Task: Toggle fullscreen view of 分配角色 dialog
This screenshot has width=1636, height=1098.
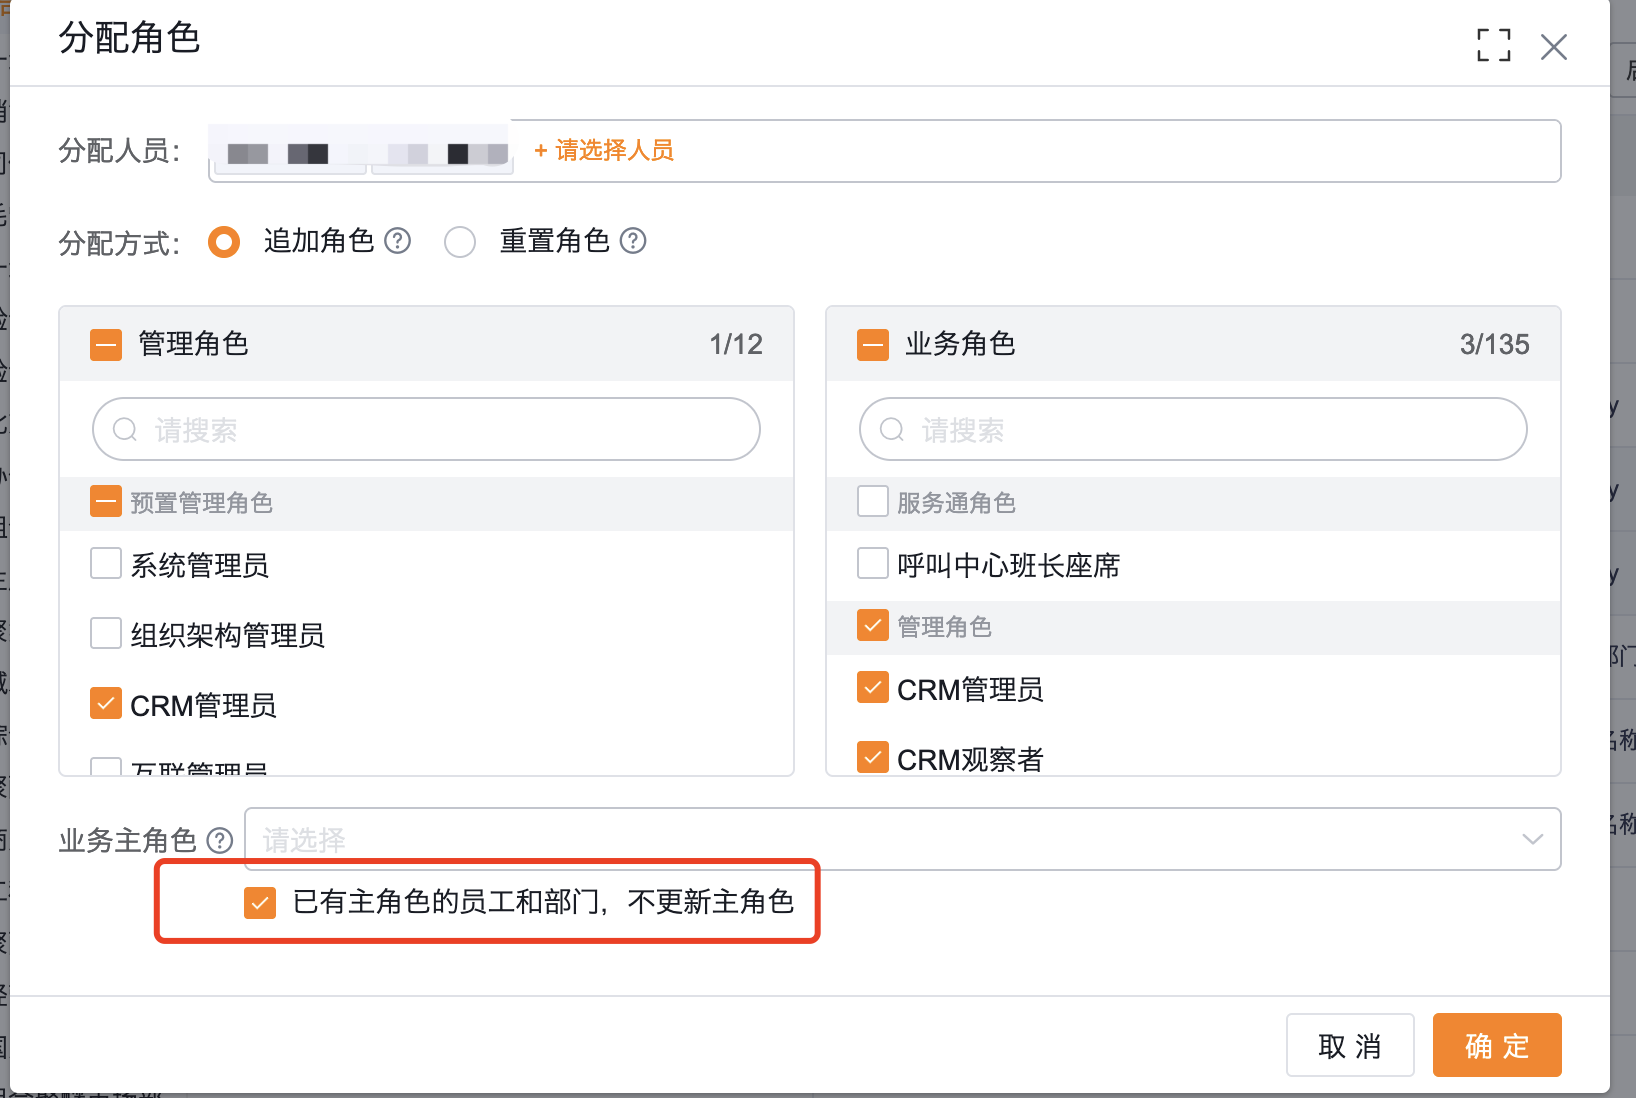Action: tap(1493, 46)
